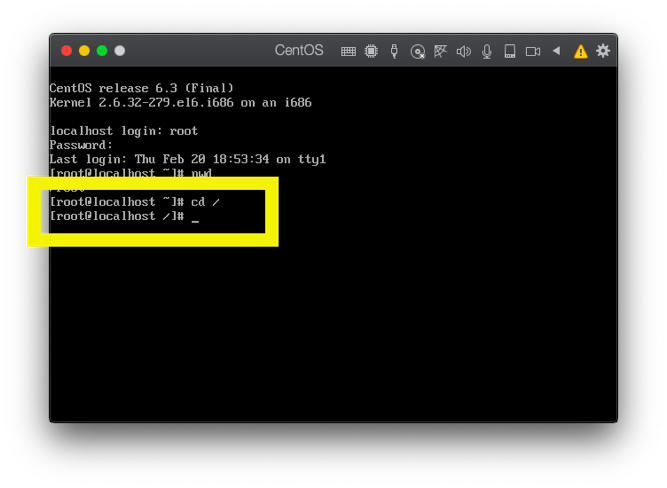Click the 'Last login: Thu Feb 20' line
This screenshot has height=488, width=667.
[x=188, y=159]
